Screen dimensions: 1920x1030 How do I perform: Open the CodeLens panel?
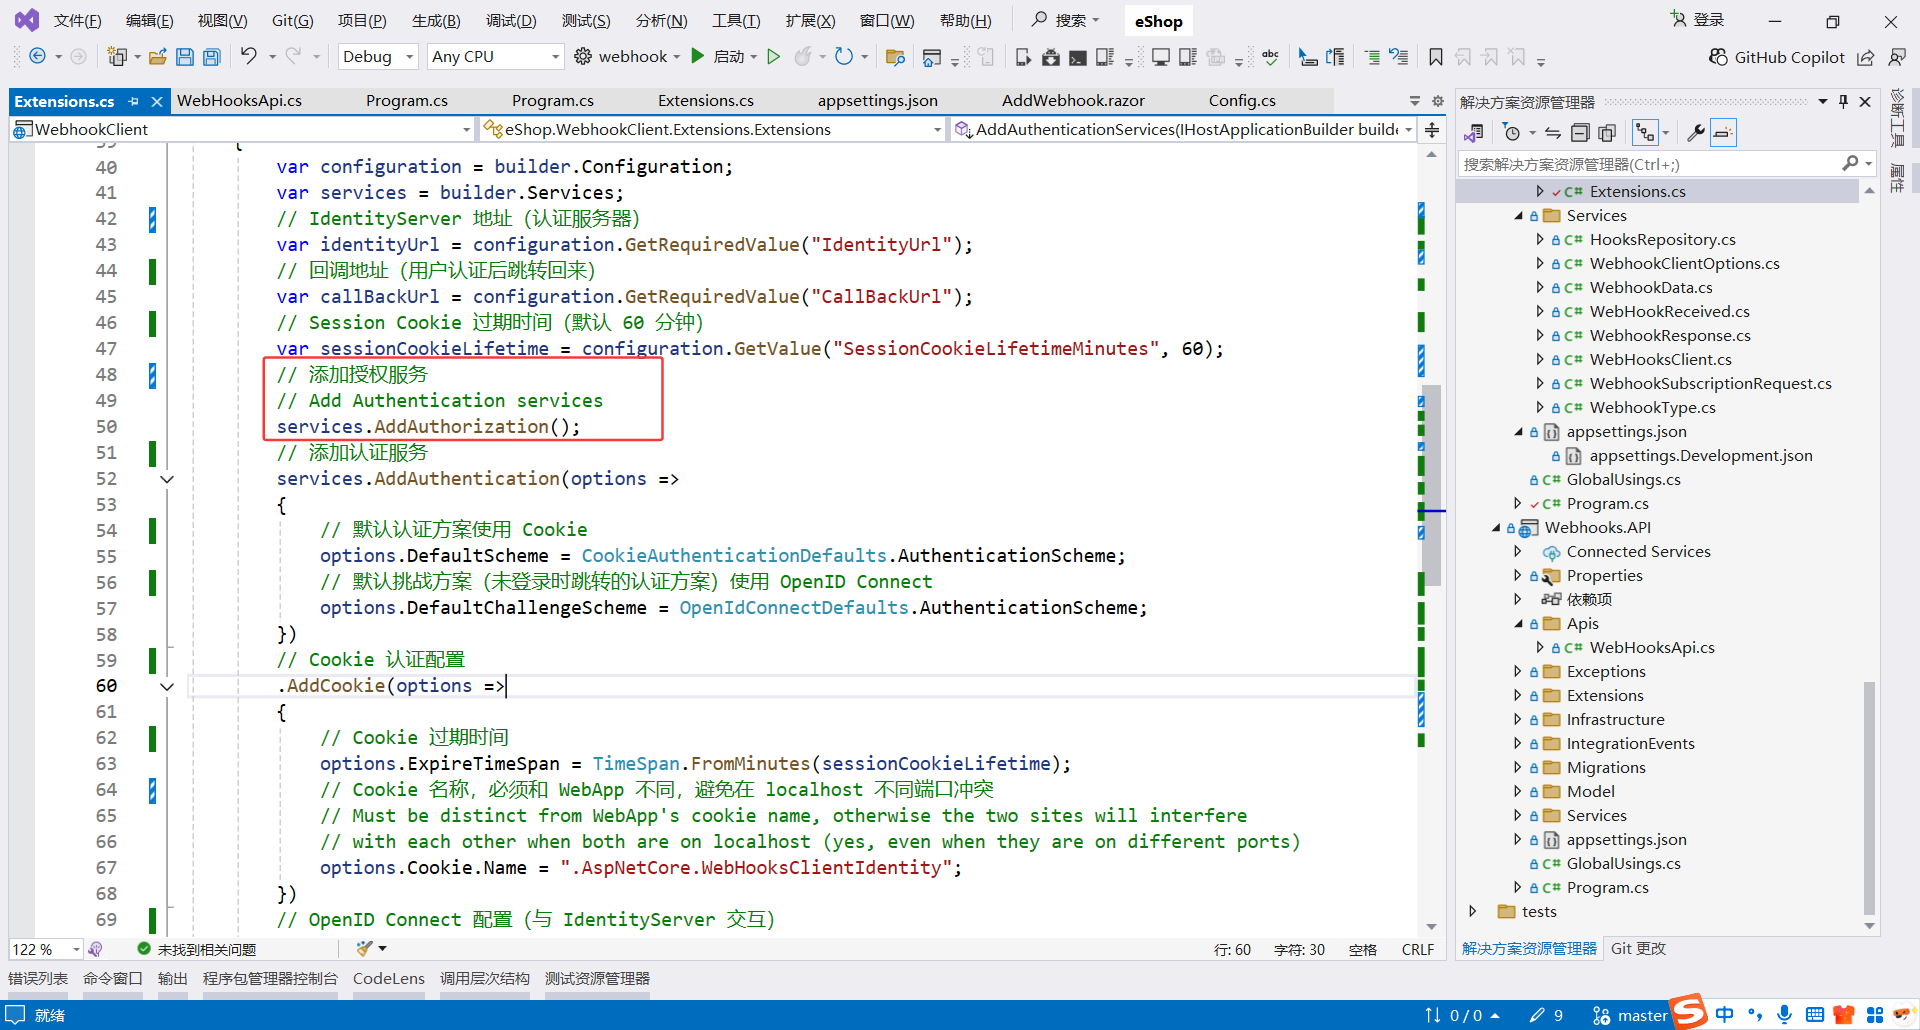click(388, 979)
